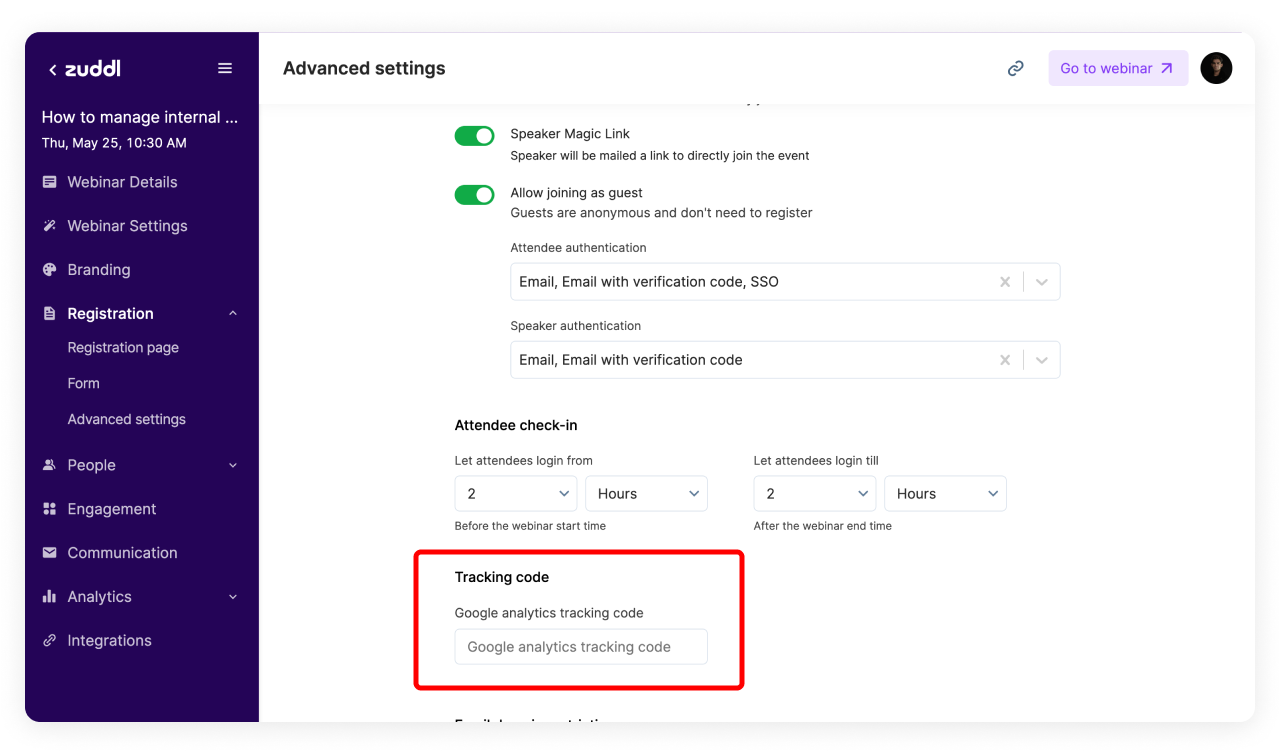Select the Form submenu item

click(x=84, y=383)
